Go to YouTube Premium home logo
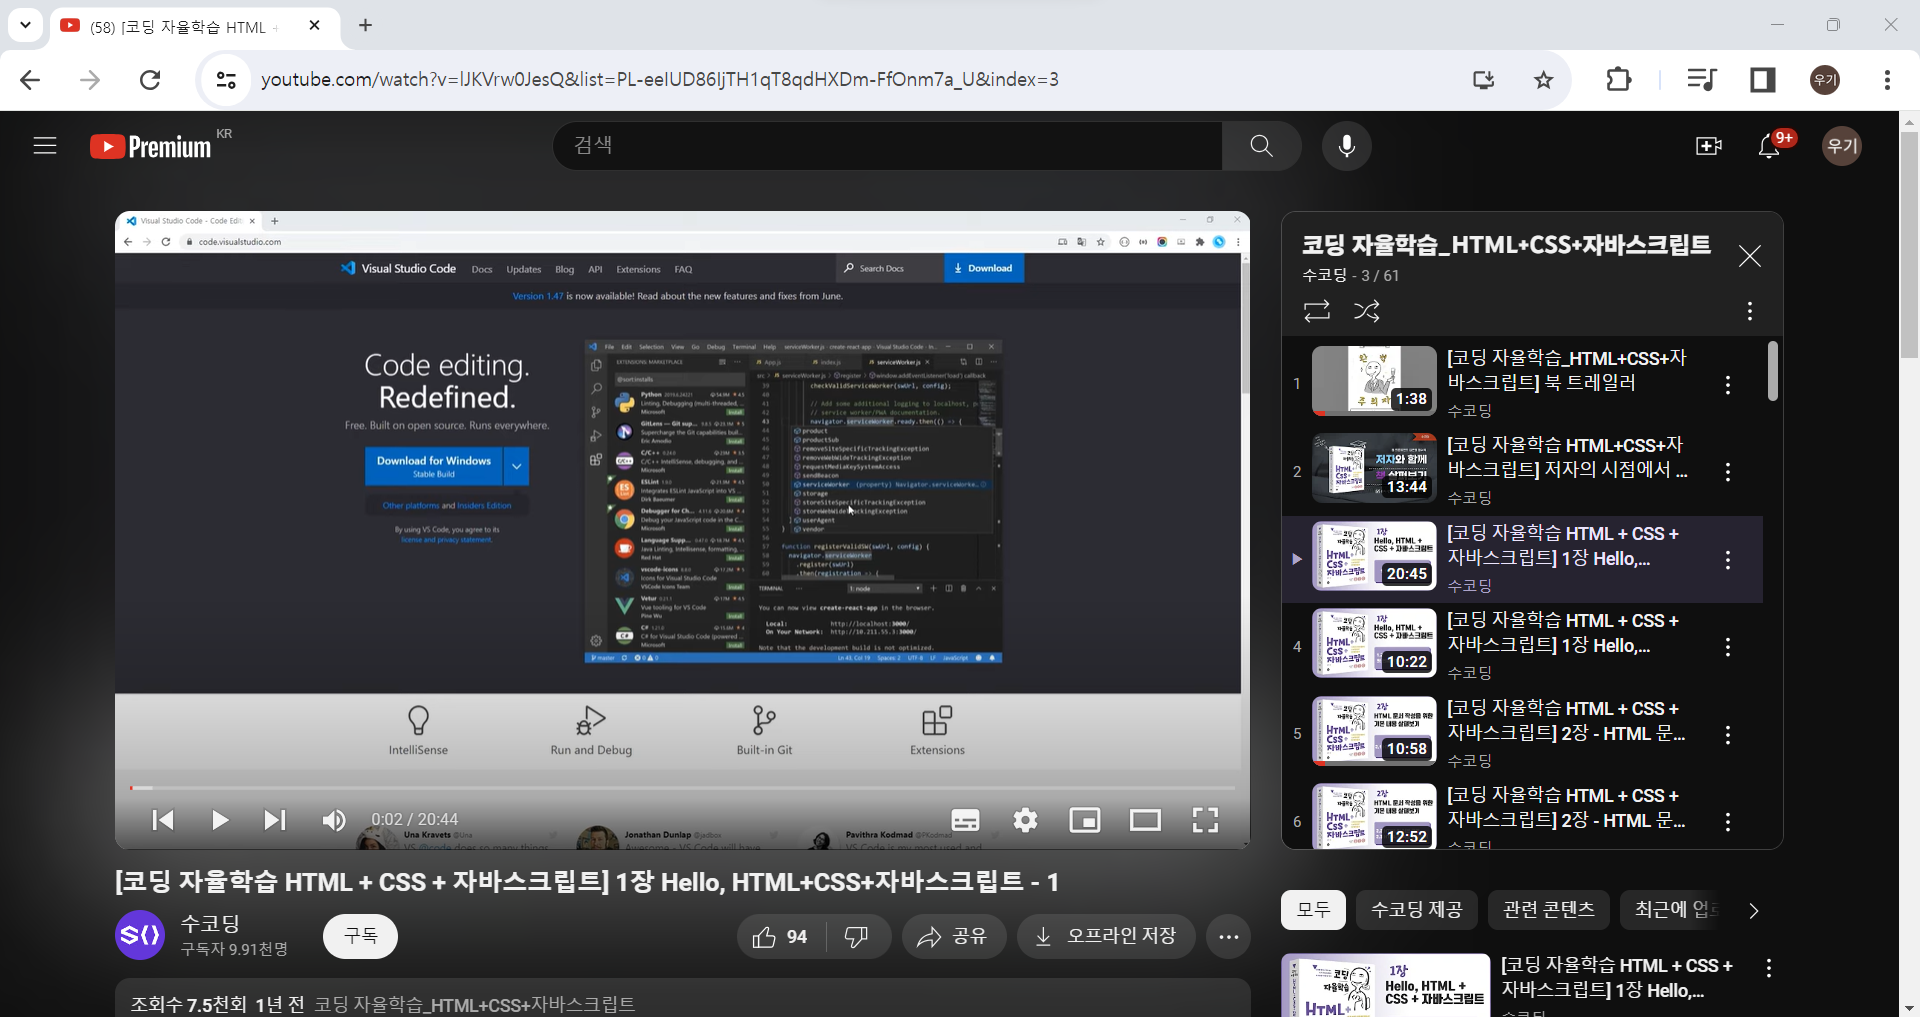Viewport: 1920px width, 1017px height. (152, 146)
